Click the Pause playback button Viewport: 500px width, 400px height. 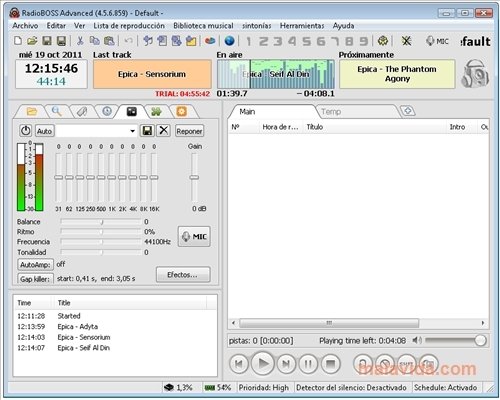[308, 364]
